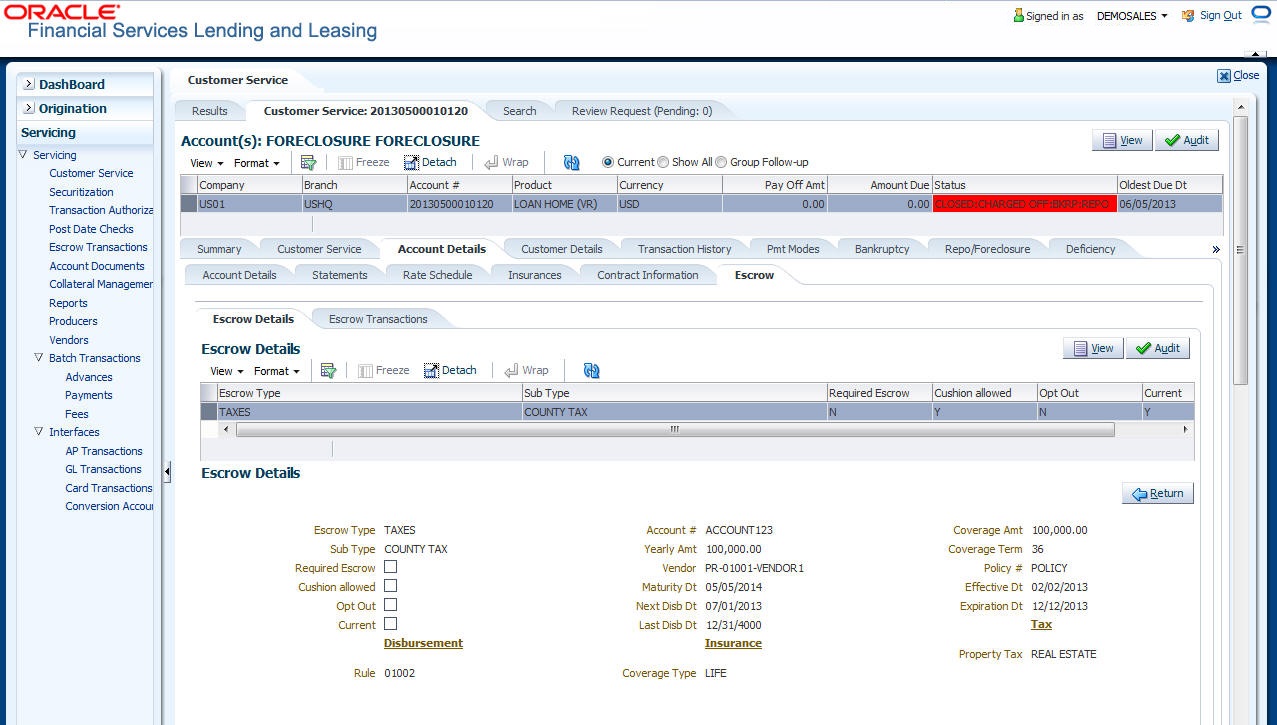Click the Escrow Details Audit button
The width and height of the screenshot is (1277, 725).
pyautogui.click(x=1158, y=348)
